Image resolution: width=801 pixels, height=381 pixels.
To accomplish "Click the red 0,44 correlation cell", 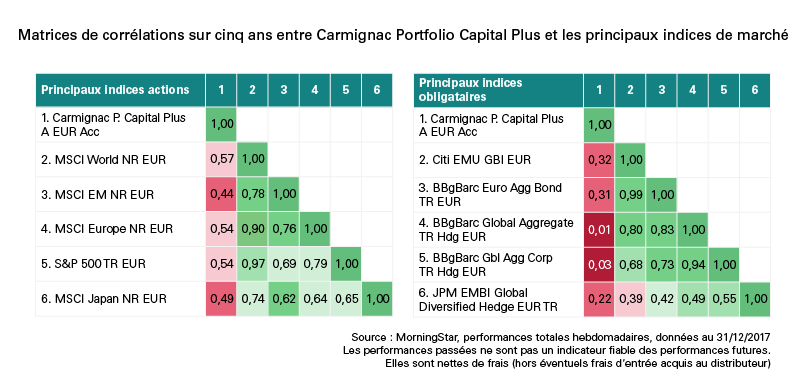I will point(221,195).
